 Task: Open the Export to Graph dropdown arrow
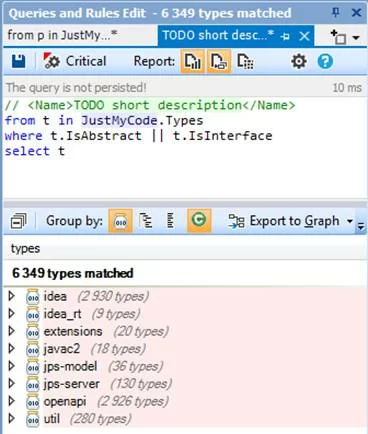coord(349,221)
